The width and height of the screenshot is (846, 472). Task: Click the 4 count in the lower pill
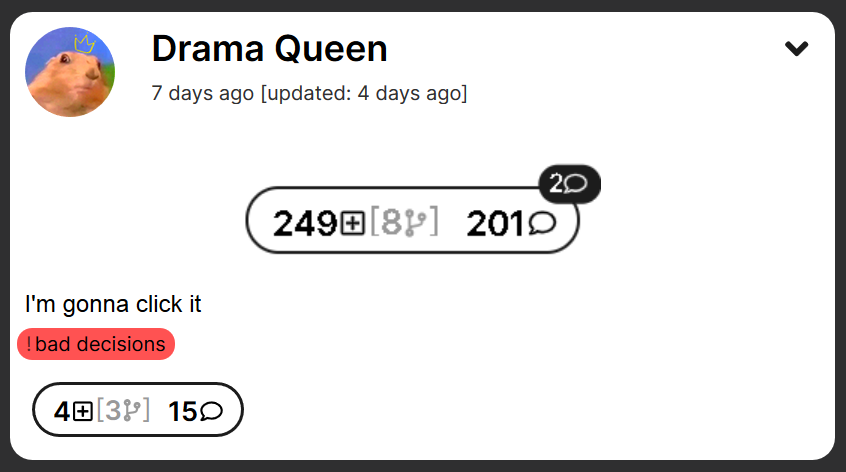click(x=62, y=412)
